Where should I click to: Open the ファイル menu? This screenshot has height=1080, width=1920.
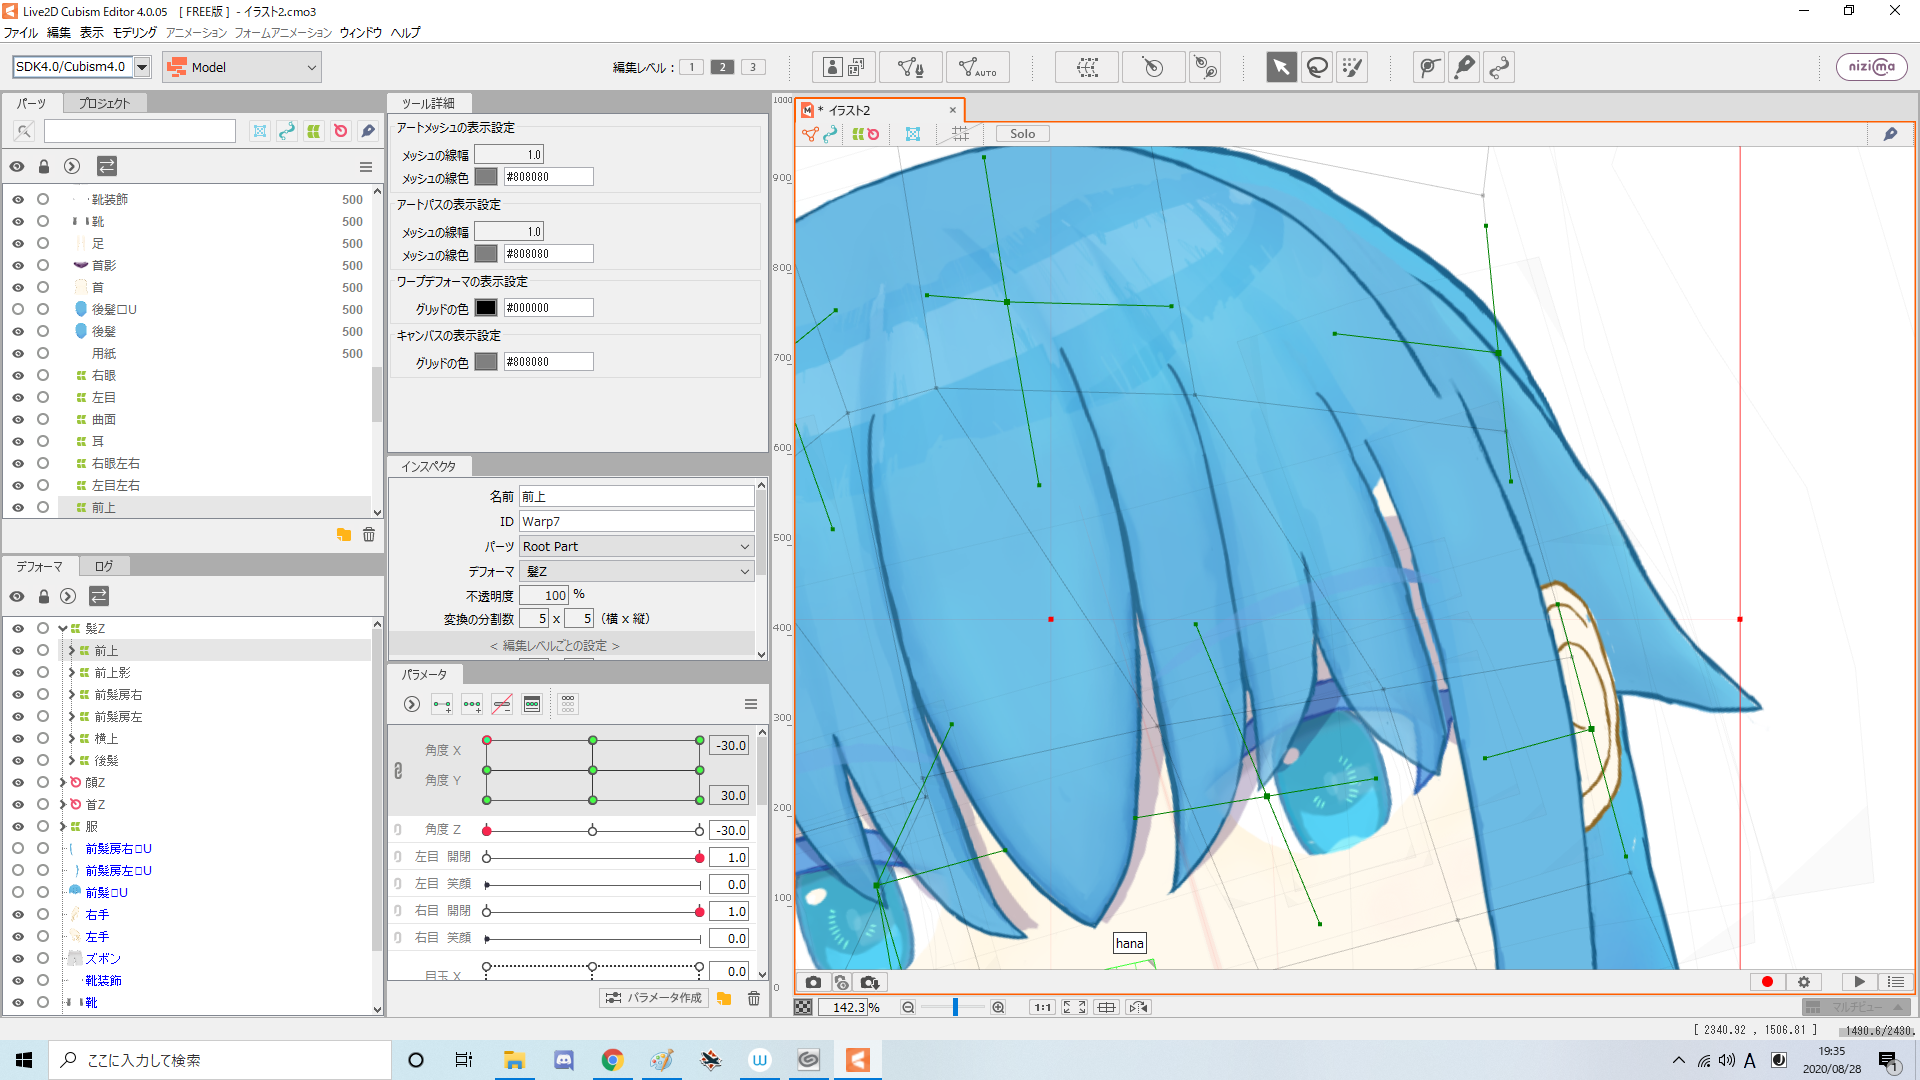21,33
